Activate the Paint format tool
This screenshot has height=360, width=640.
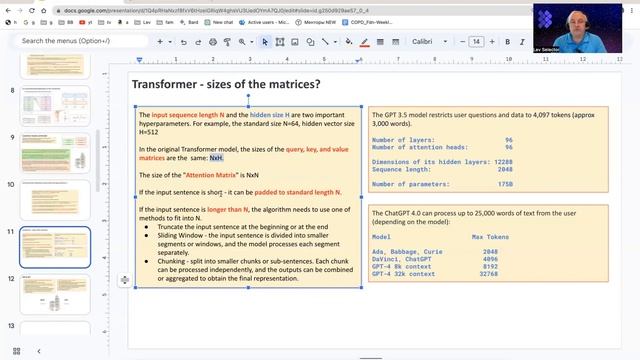pos(227,42)
